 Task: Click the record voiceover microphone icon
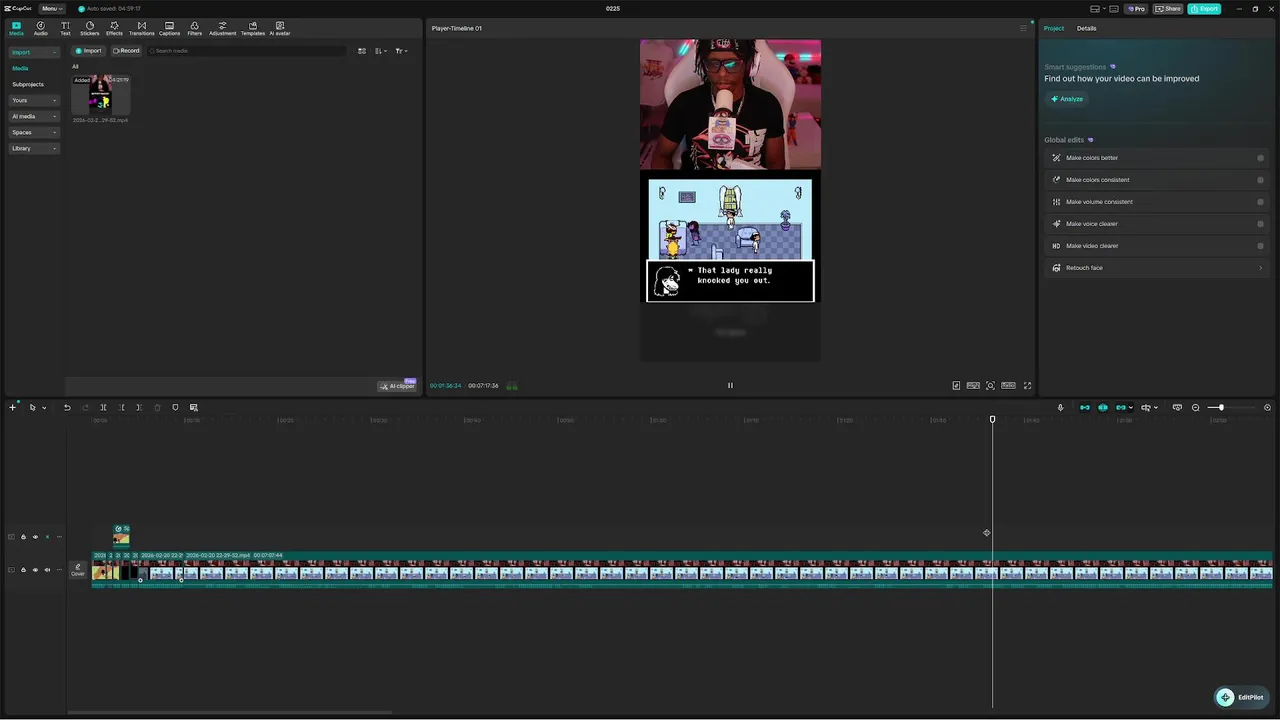(x=1060, y=407)
